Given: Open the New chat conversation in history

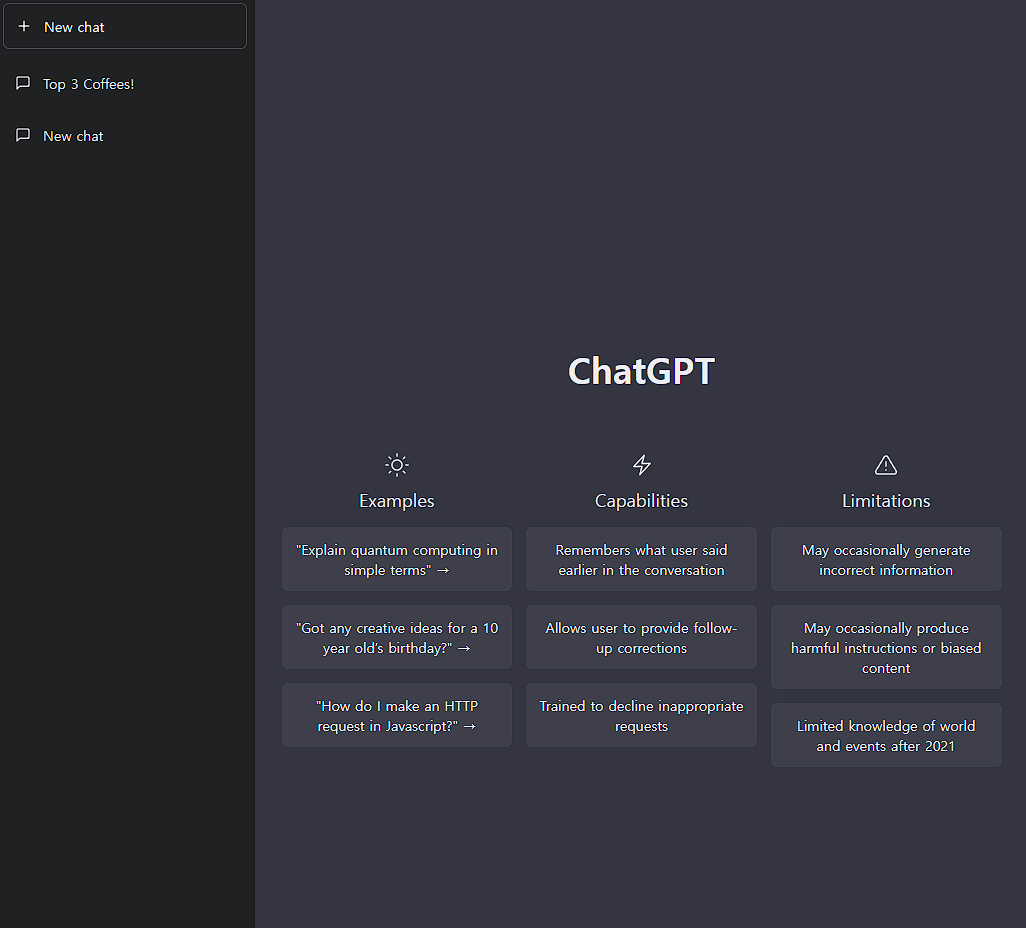Looking at the screenshot, I should [125, 136].
